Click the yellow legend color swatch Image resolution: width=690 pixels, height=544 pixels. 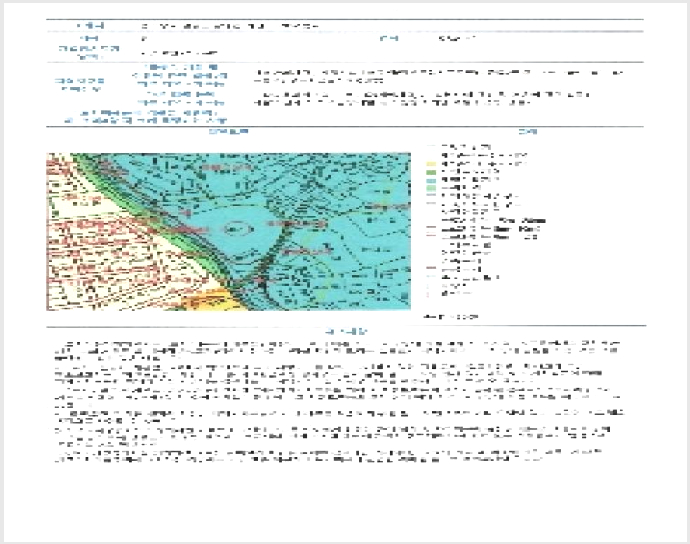coord(431,164)
